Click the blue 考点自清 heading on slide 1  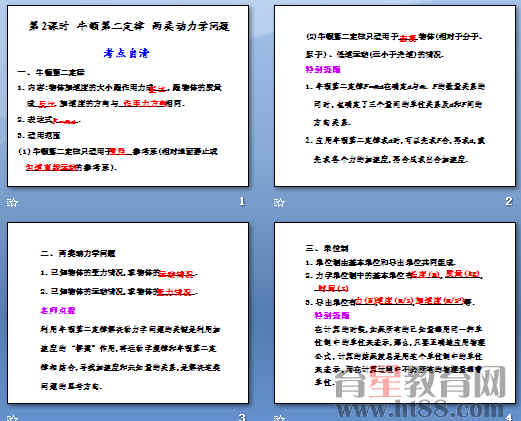pyautogui.click(x=127, y=53)
